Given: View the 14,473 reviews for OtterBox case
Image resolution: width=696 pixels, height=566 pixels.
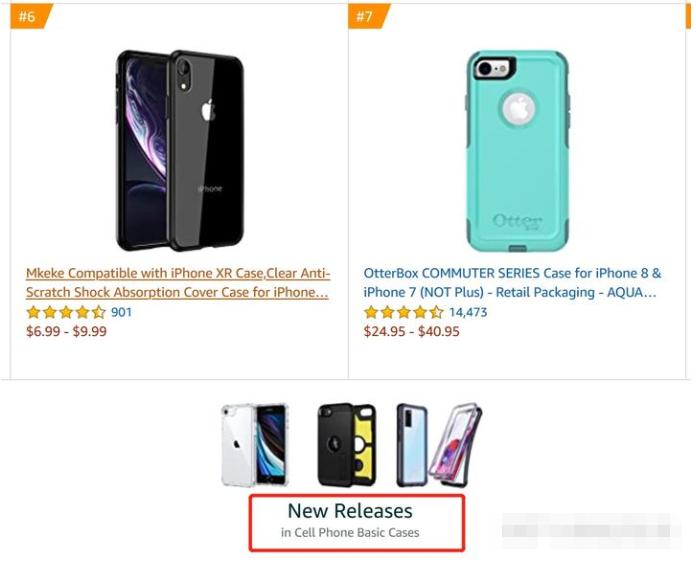Looking at the screenshot, I should pos(468,312).
